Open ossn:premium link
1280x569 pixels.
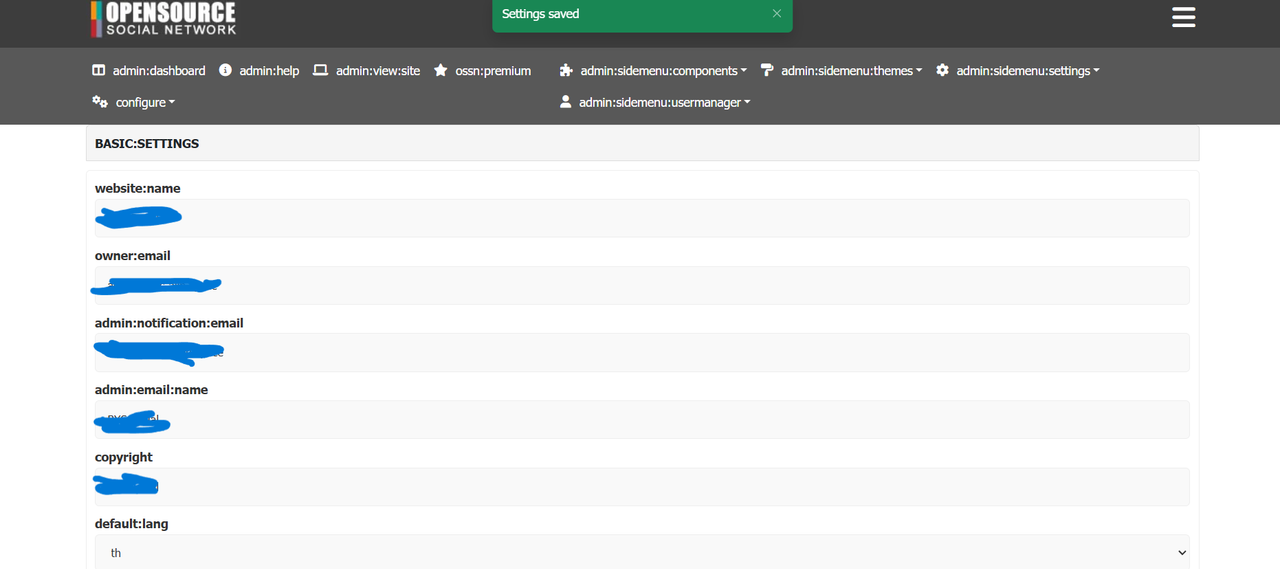493,71
